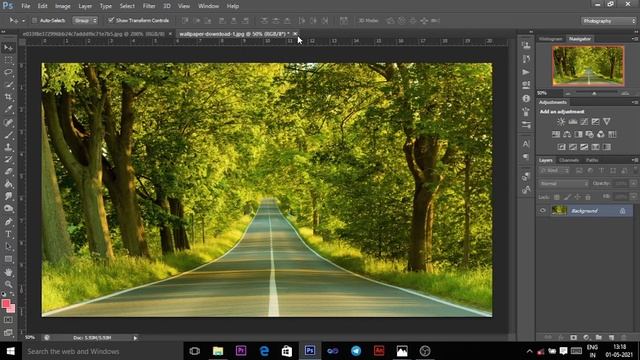Select the Hand tool
This screenshot has height=360, width=640.
click(8, 272)
